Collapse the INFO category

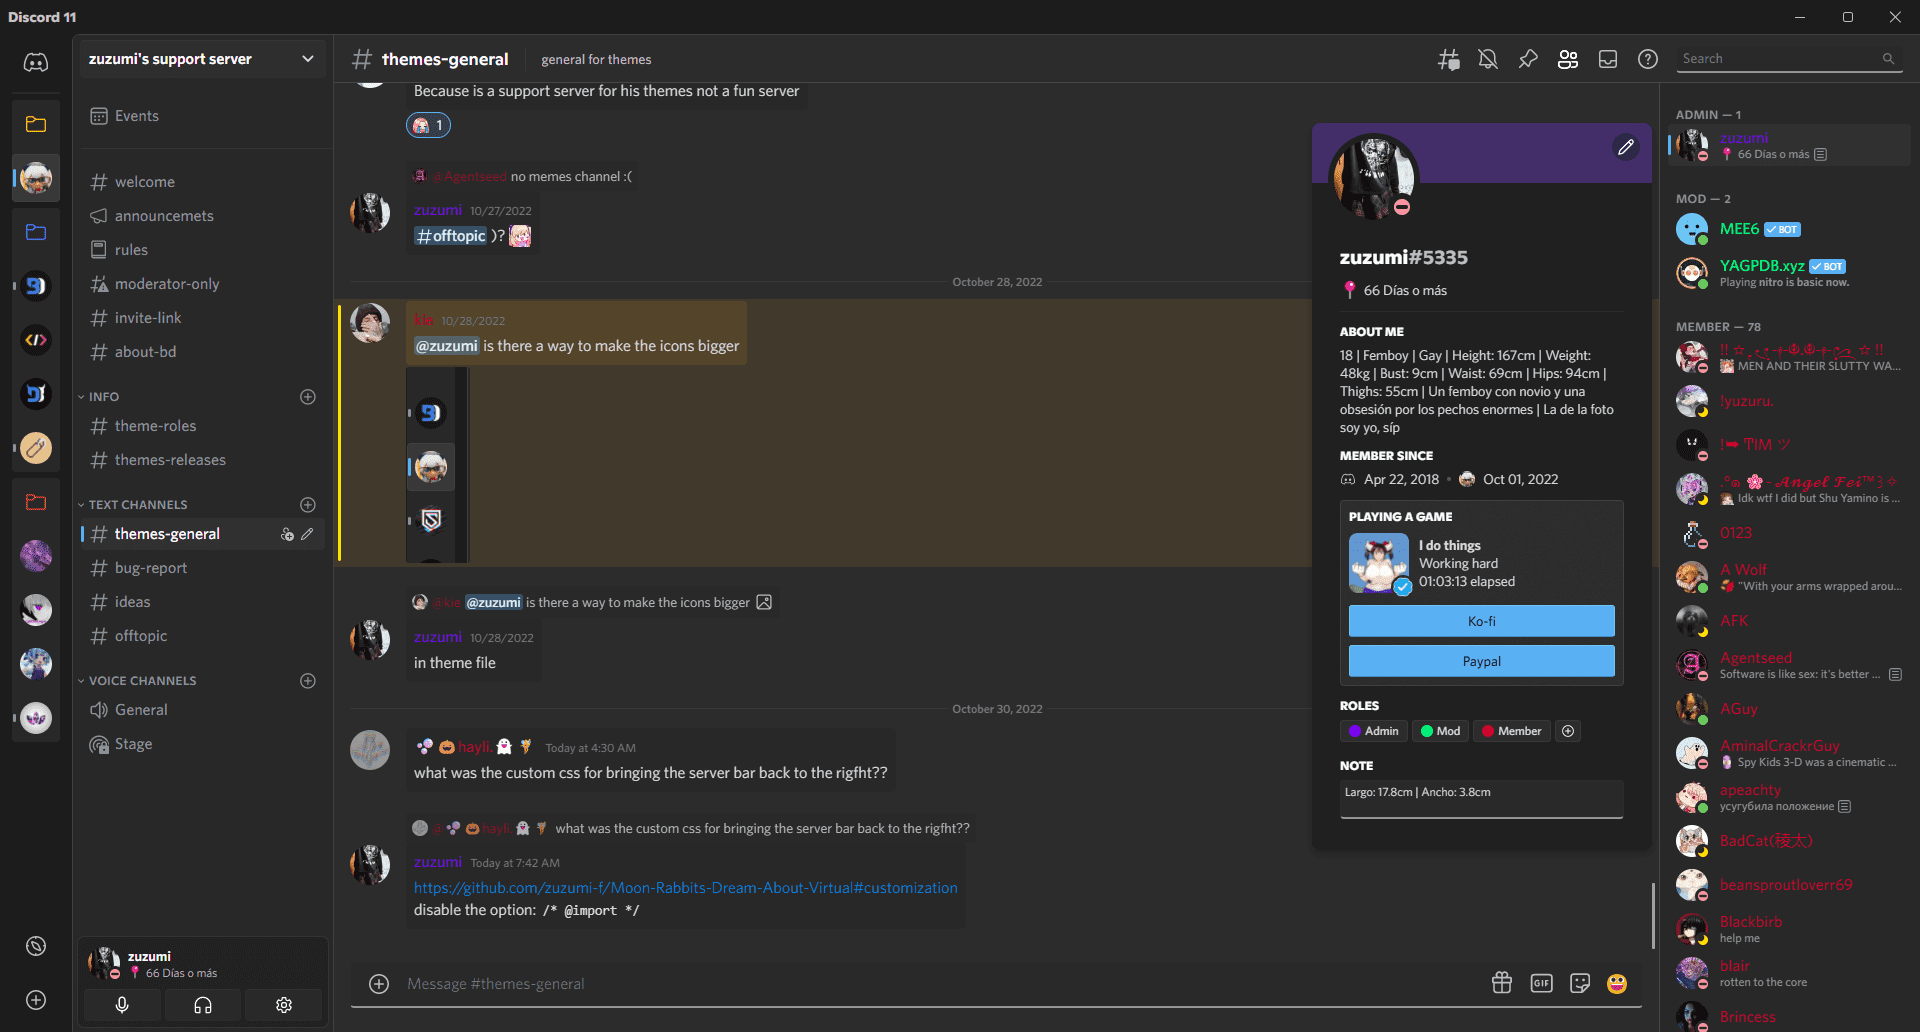click(x=103, y=397)
